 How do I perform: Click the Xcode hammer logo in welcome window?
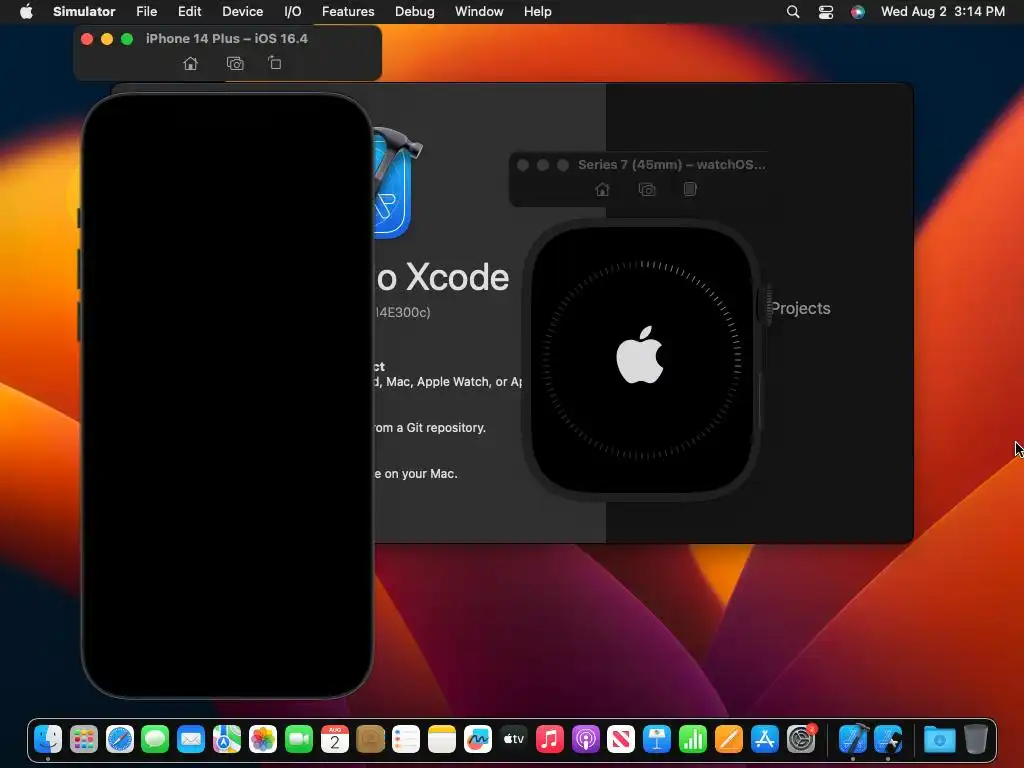coord(397,183)
